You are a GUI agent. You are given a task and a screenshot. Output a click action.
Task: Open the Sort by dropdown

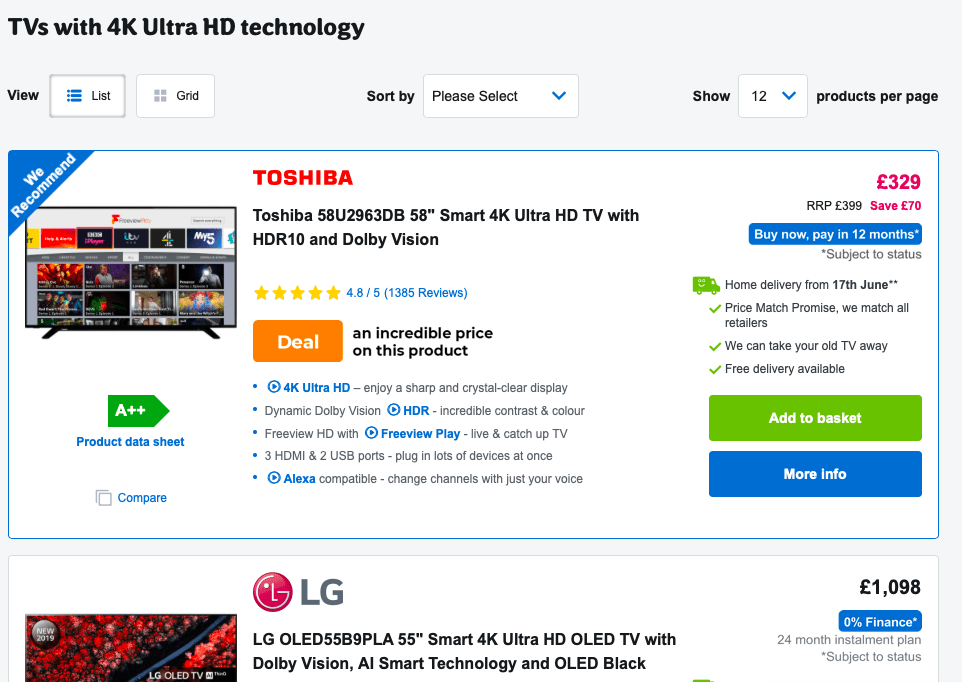(501, 96)
